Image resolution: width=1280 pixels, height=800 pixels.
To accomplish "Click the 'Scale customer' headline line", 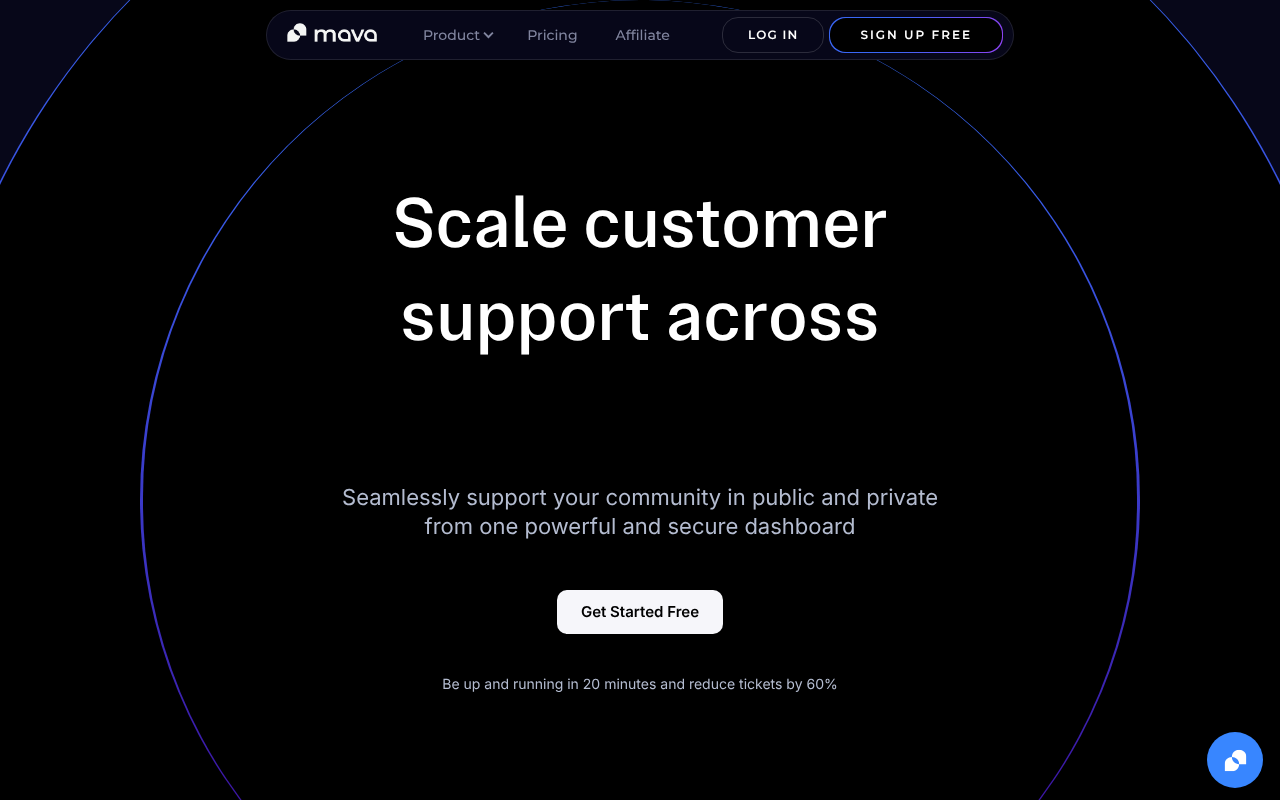I will point(640,222).
